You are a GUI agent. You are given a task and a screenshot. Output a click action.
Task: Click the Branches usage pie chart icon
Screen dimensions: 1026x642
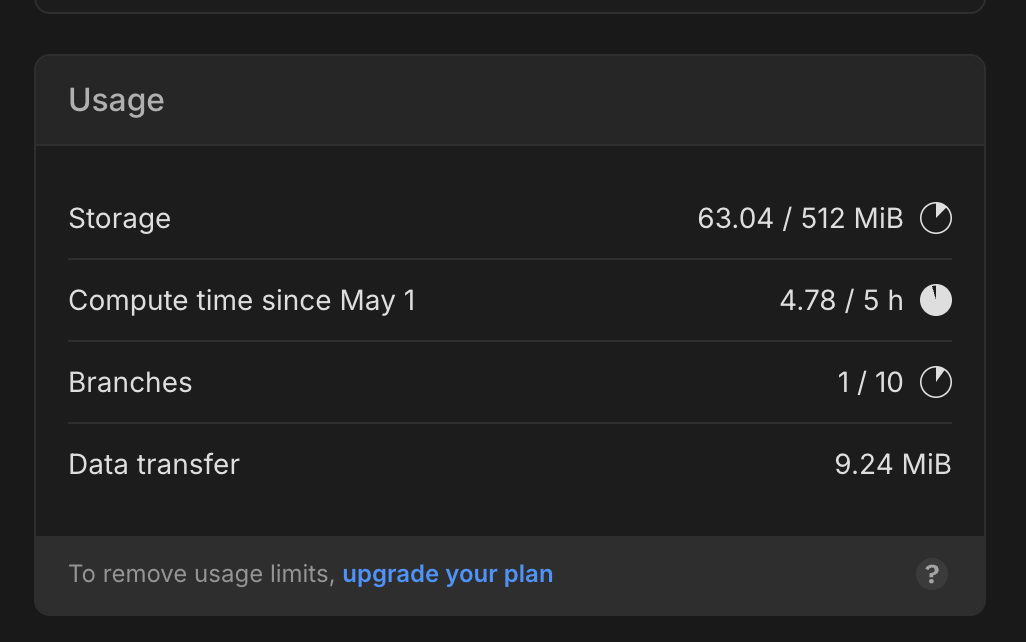click(x=936, y=382)
